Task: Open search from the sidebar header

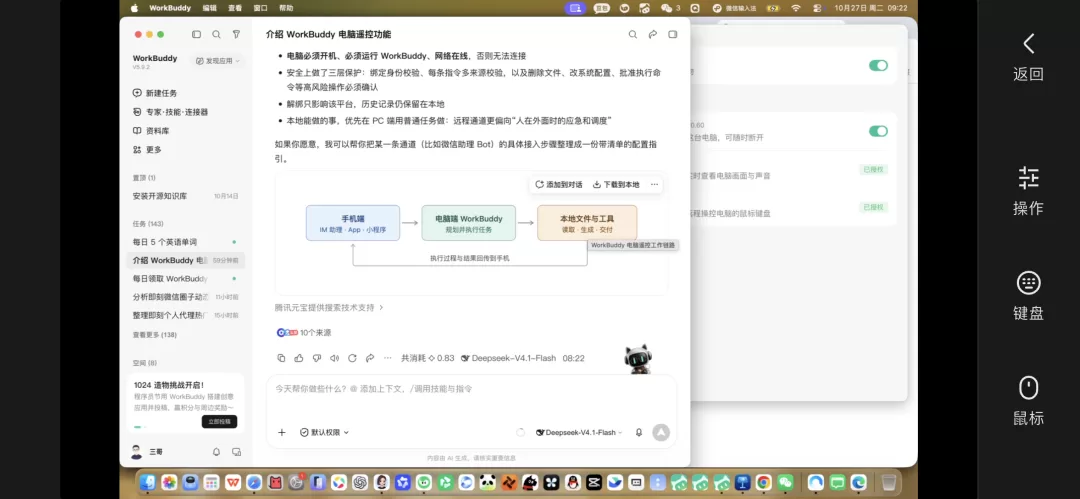Action: [x=216, y=34]
